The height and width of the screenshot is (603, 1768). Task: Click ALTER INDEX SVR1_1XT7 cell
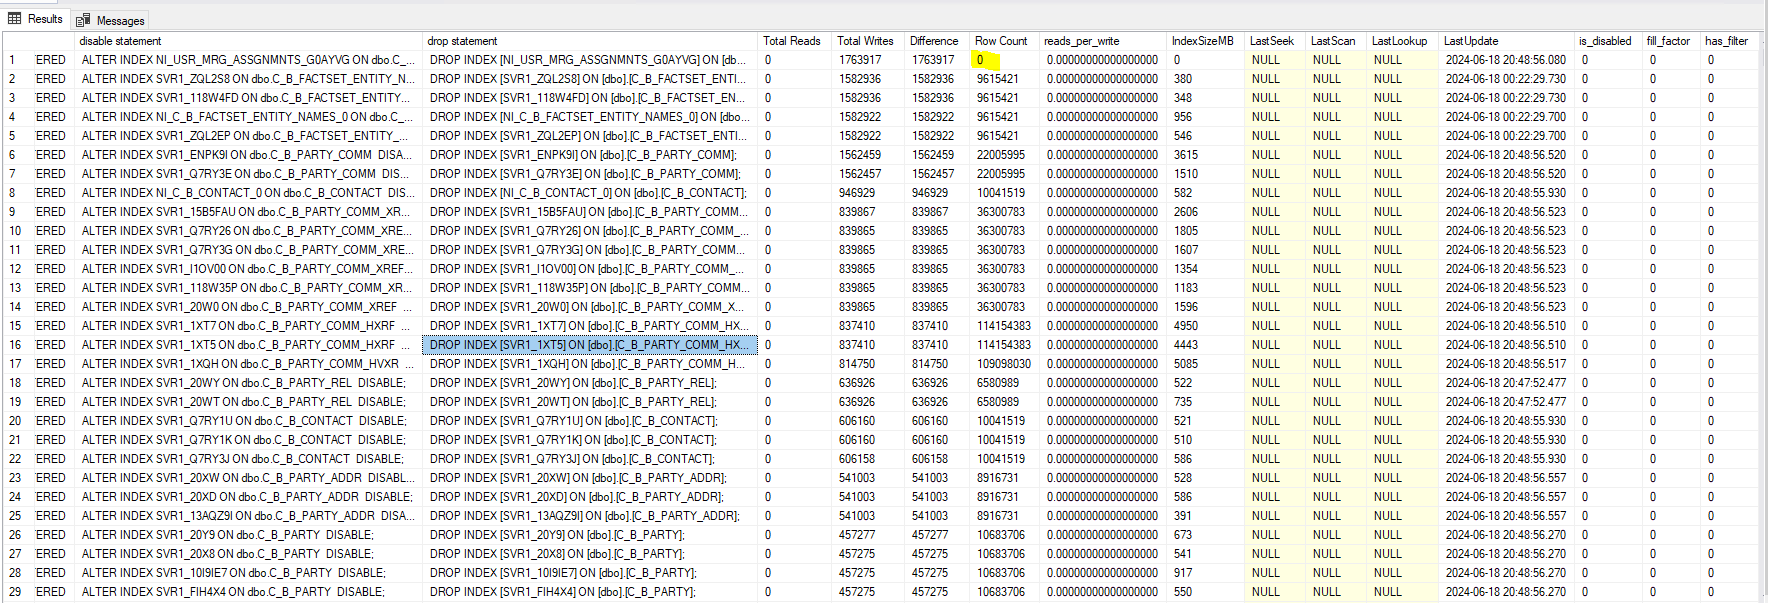coord(248,326)
